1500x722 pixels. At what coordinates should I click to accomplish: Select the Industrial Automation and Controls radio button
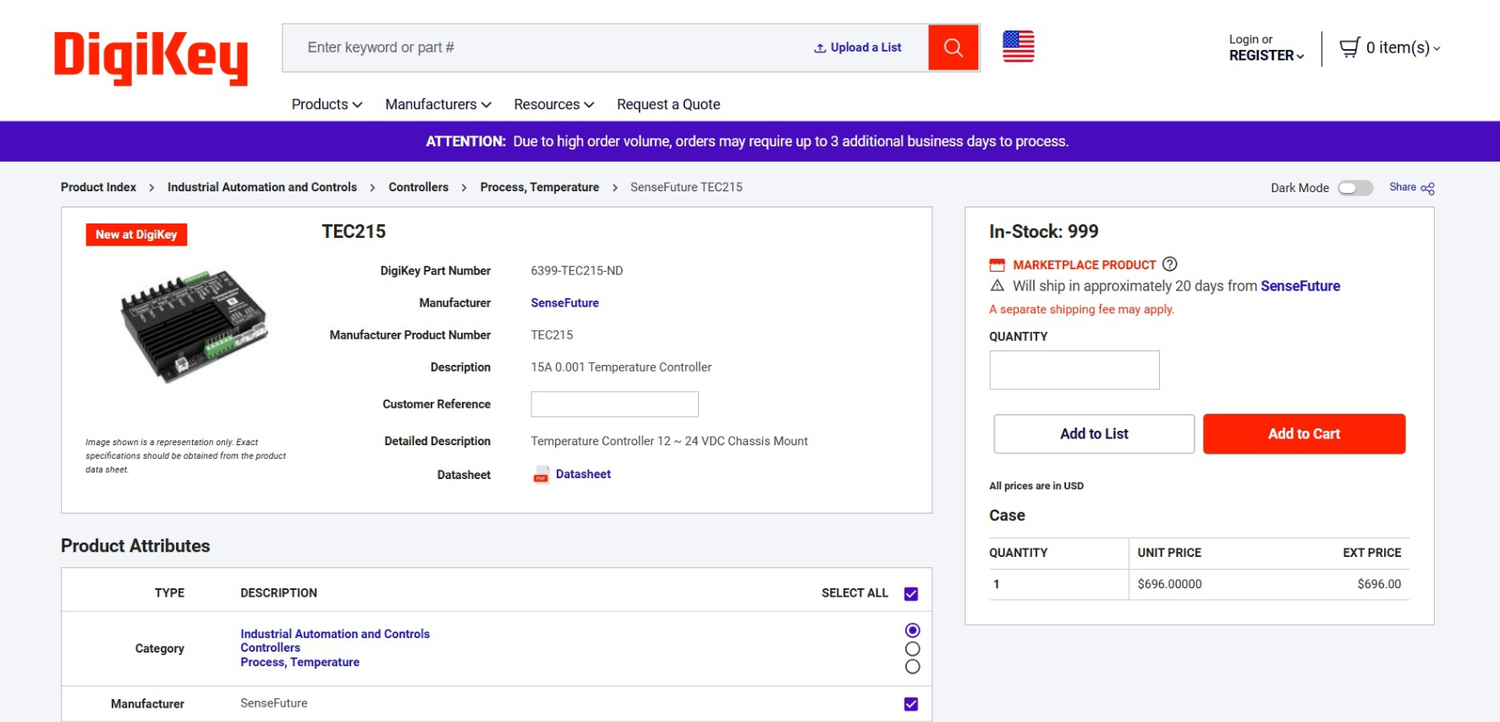(x=912, y=631)
